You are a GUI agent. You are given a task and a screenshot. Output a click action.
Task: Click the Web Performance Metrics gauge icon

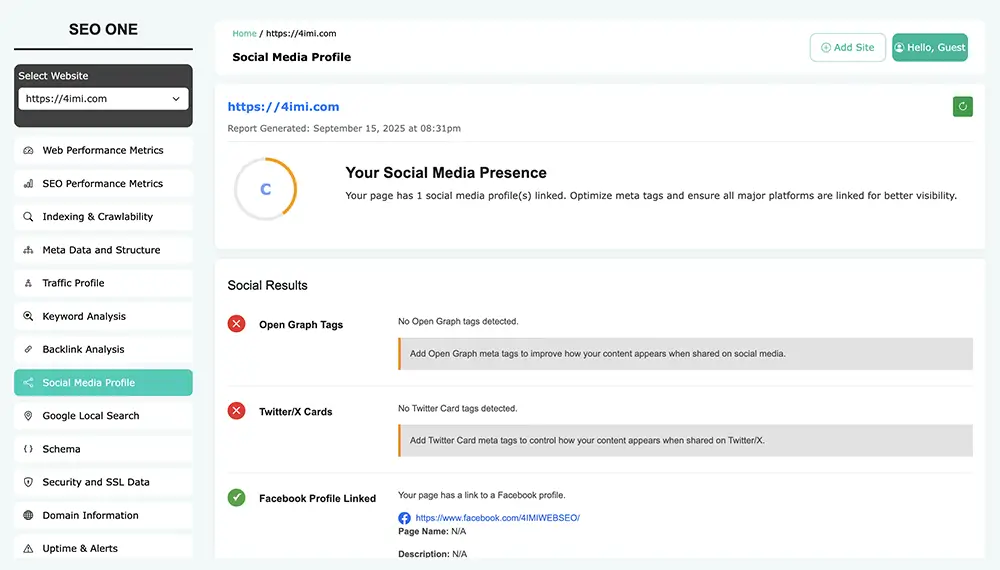click(28, 151)
